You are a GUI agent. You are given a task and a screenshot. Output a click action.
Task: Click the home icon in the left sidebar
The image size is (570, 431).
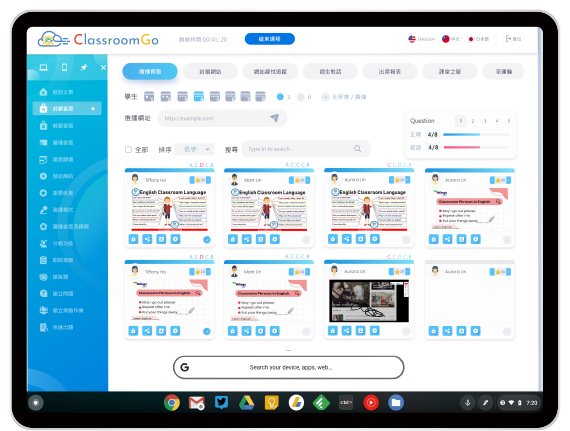coord(43,92)
